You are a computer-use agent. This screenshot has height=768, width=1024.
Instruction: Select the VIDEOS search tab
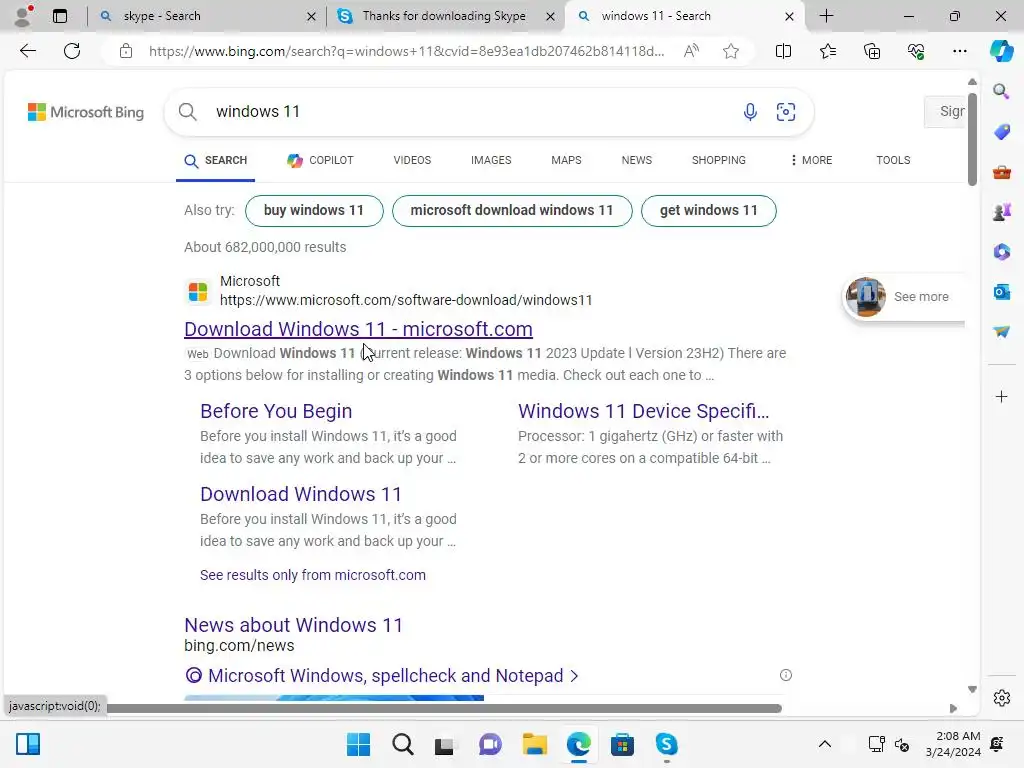[412, 160]
